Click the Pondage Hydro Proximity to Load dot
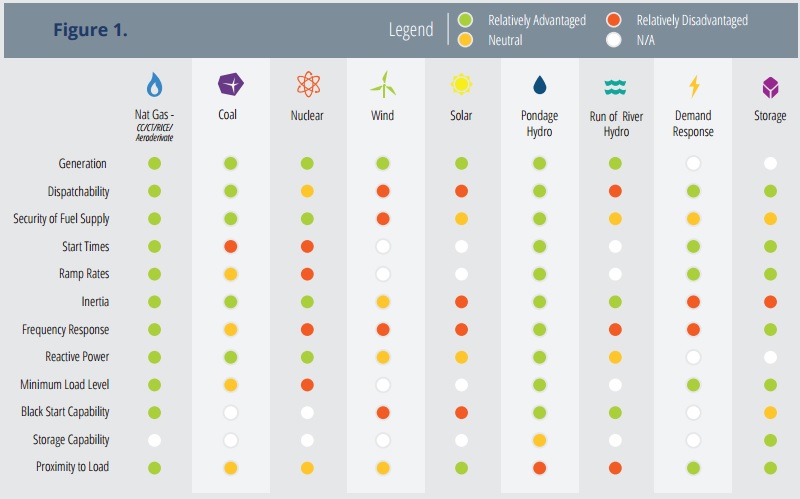The width and height of the screenshot is (800, 499). (x=540, y=467)
